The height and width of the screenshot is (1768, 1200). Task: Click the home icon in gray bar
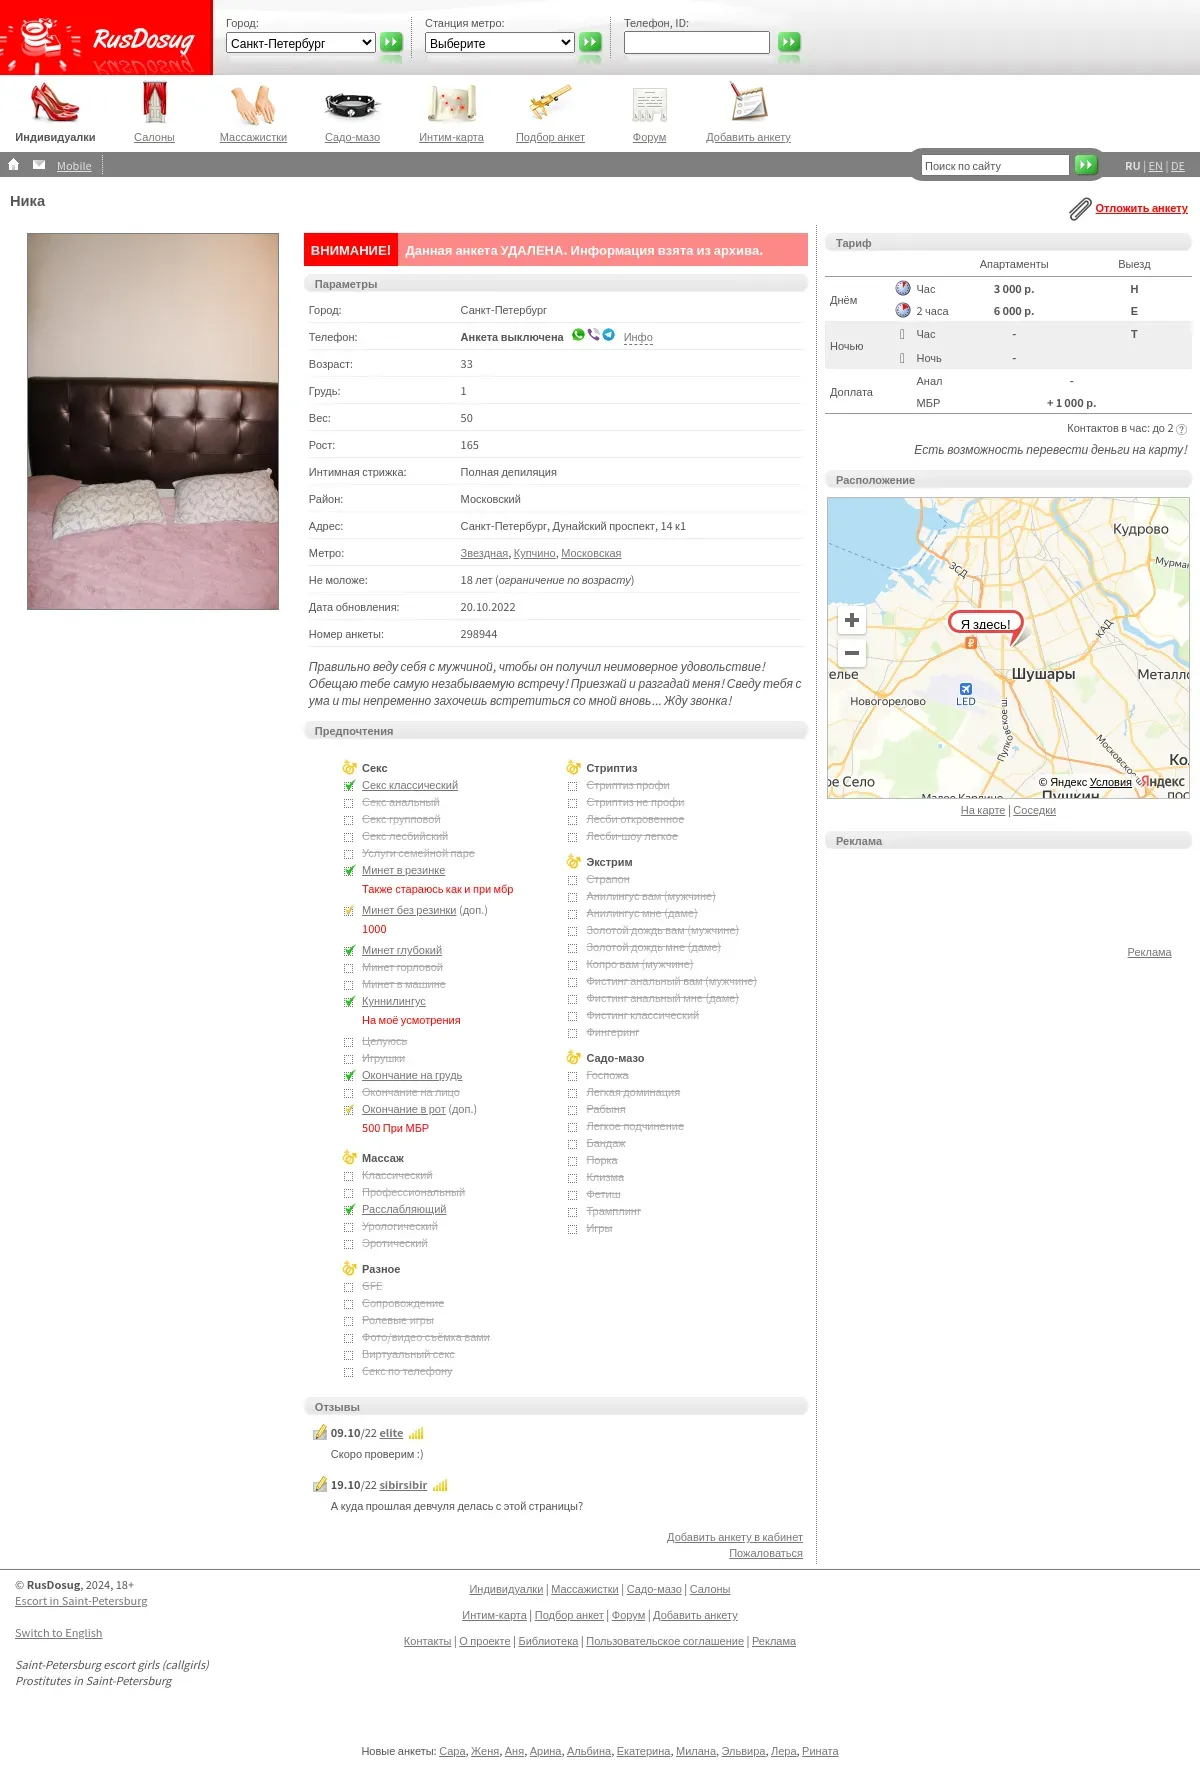14,165
